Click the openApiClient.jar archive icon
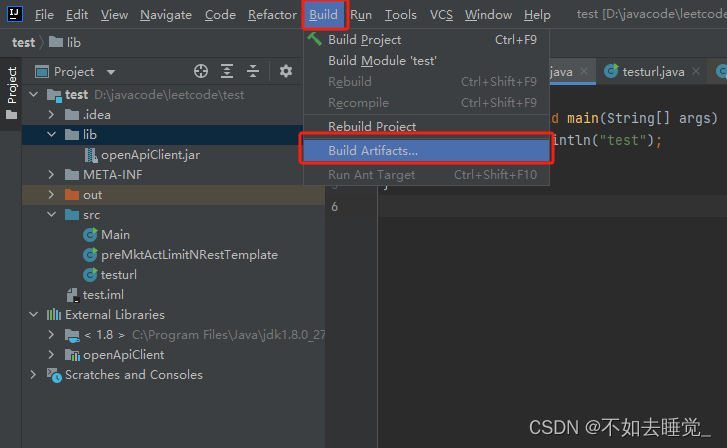Screen dimensions: 727x448 pos(90,155)
